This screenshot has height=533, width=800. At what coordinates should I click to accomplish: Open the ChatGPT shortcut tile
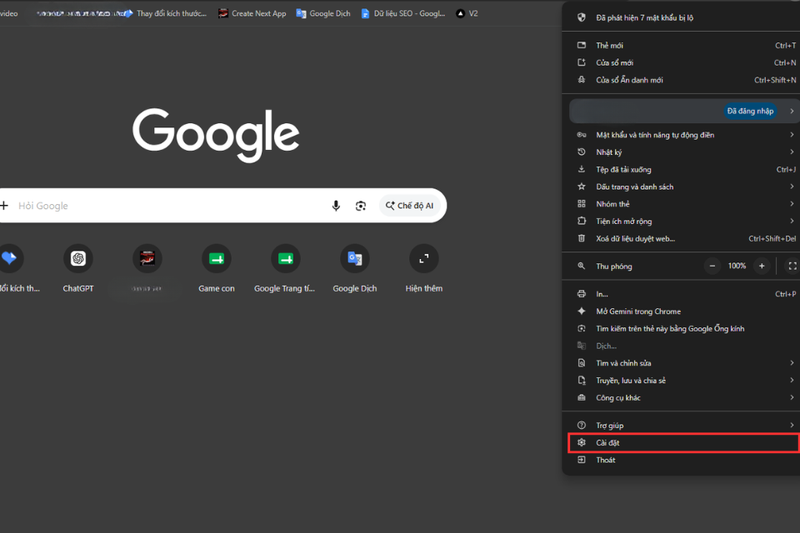[x=78, y=259]
